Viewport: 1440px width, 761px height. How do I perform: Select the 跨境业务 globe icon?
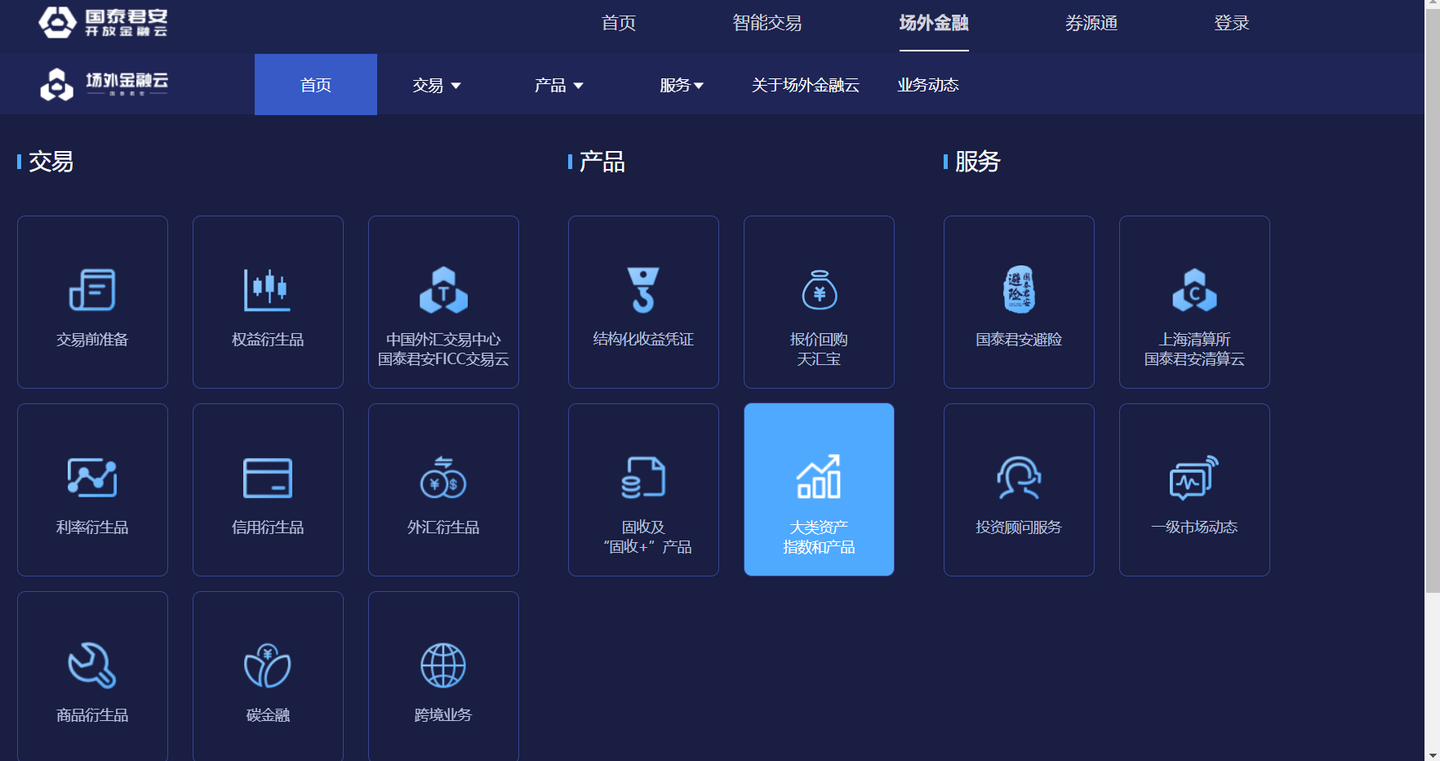pos(443,663)
